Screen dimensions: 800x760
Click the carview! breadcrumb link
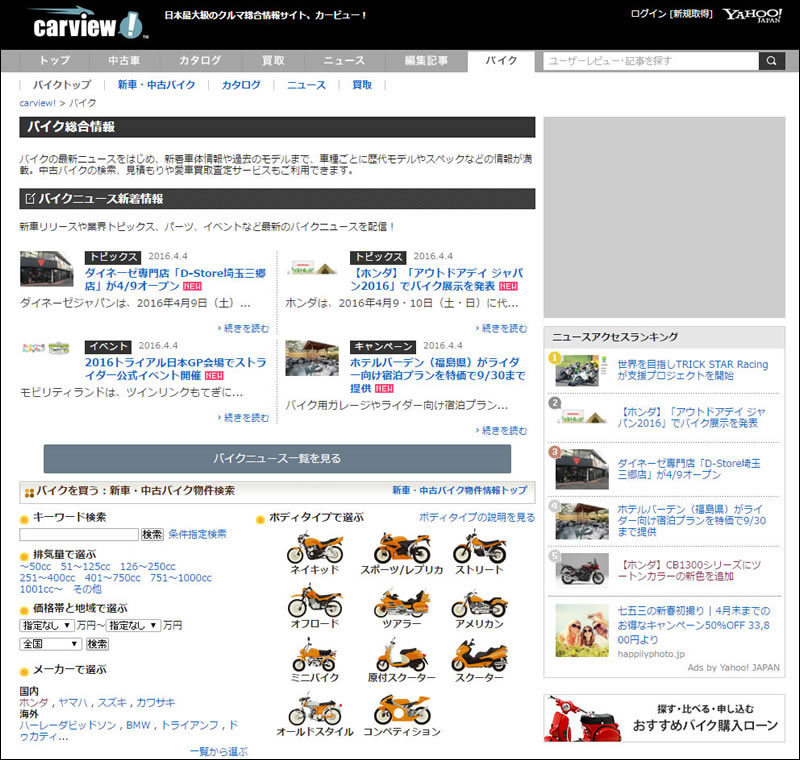pos(37,103)
